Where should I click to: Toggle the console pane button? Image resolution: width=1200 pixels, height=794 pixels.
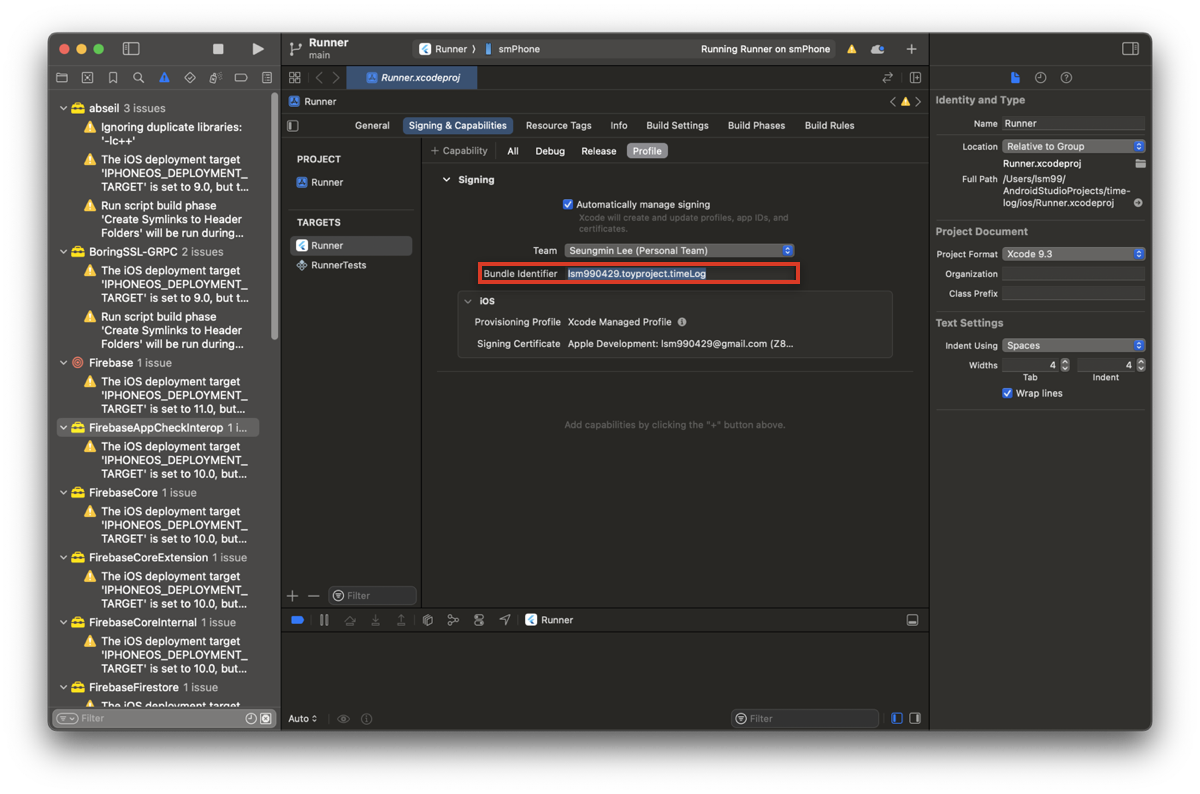915,718
